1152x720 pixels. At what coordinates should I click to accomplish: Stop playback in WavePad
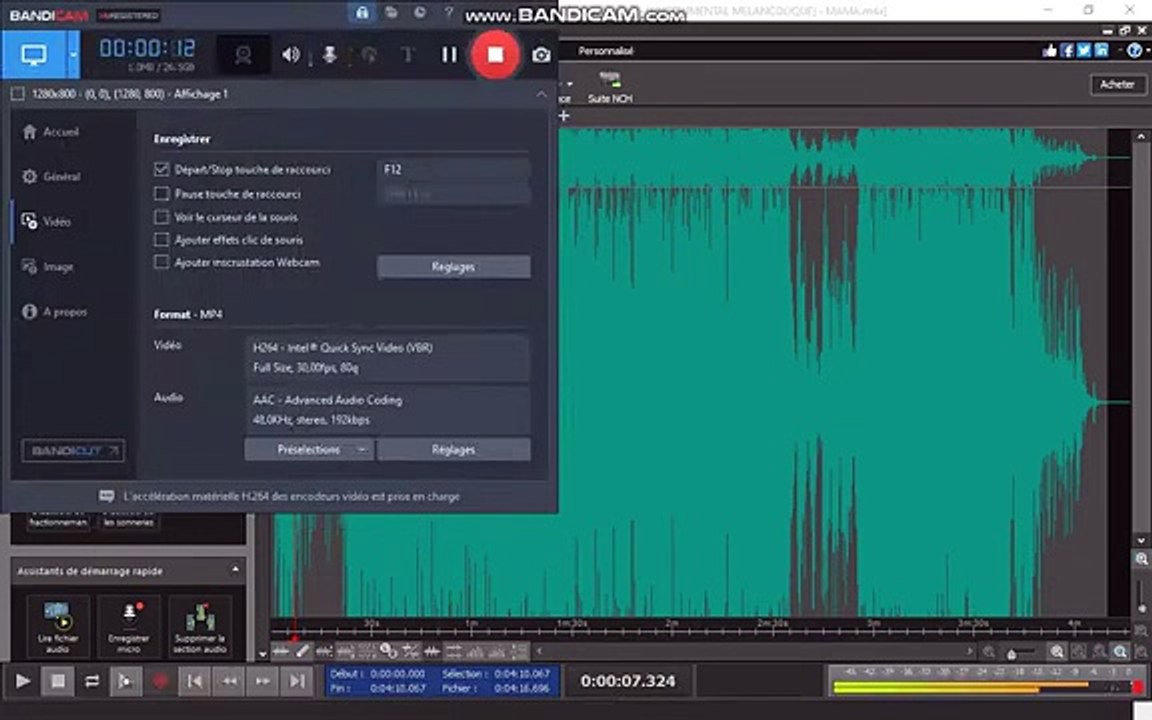click(57, 681)
